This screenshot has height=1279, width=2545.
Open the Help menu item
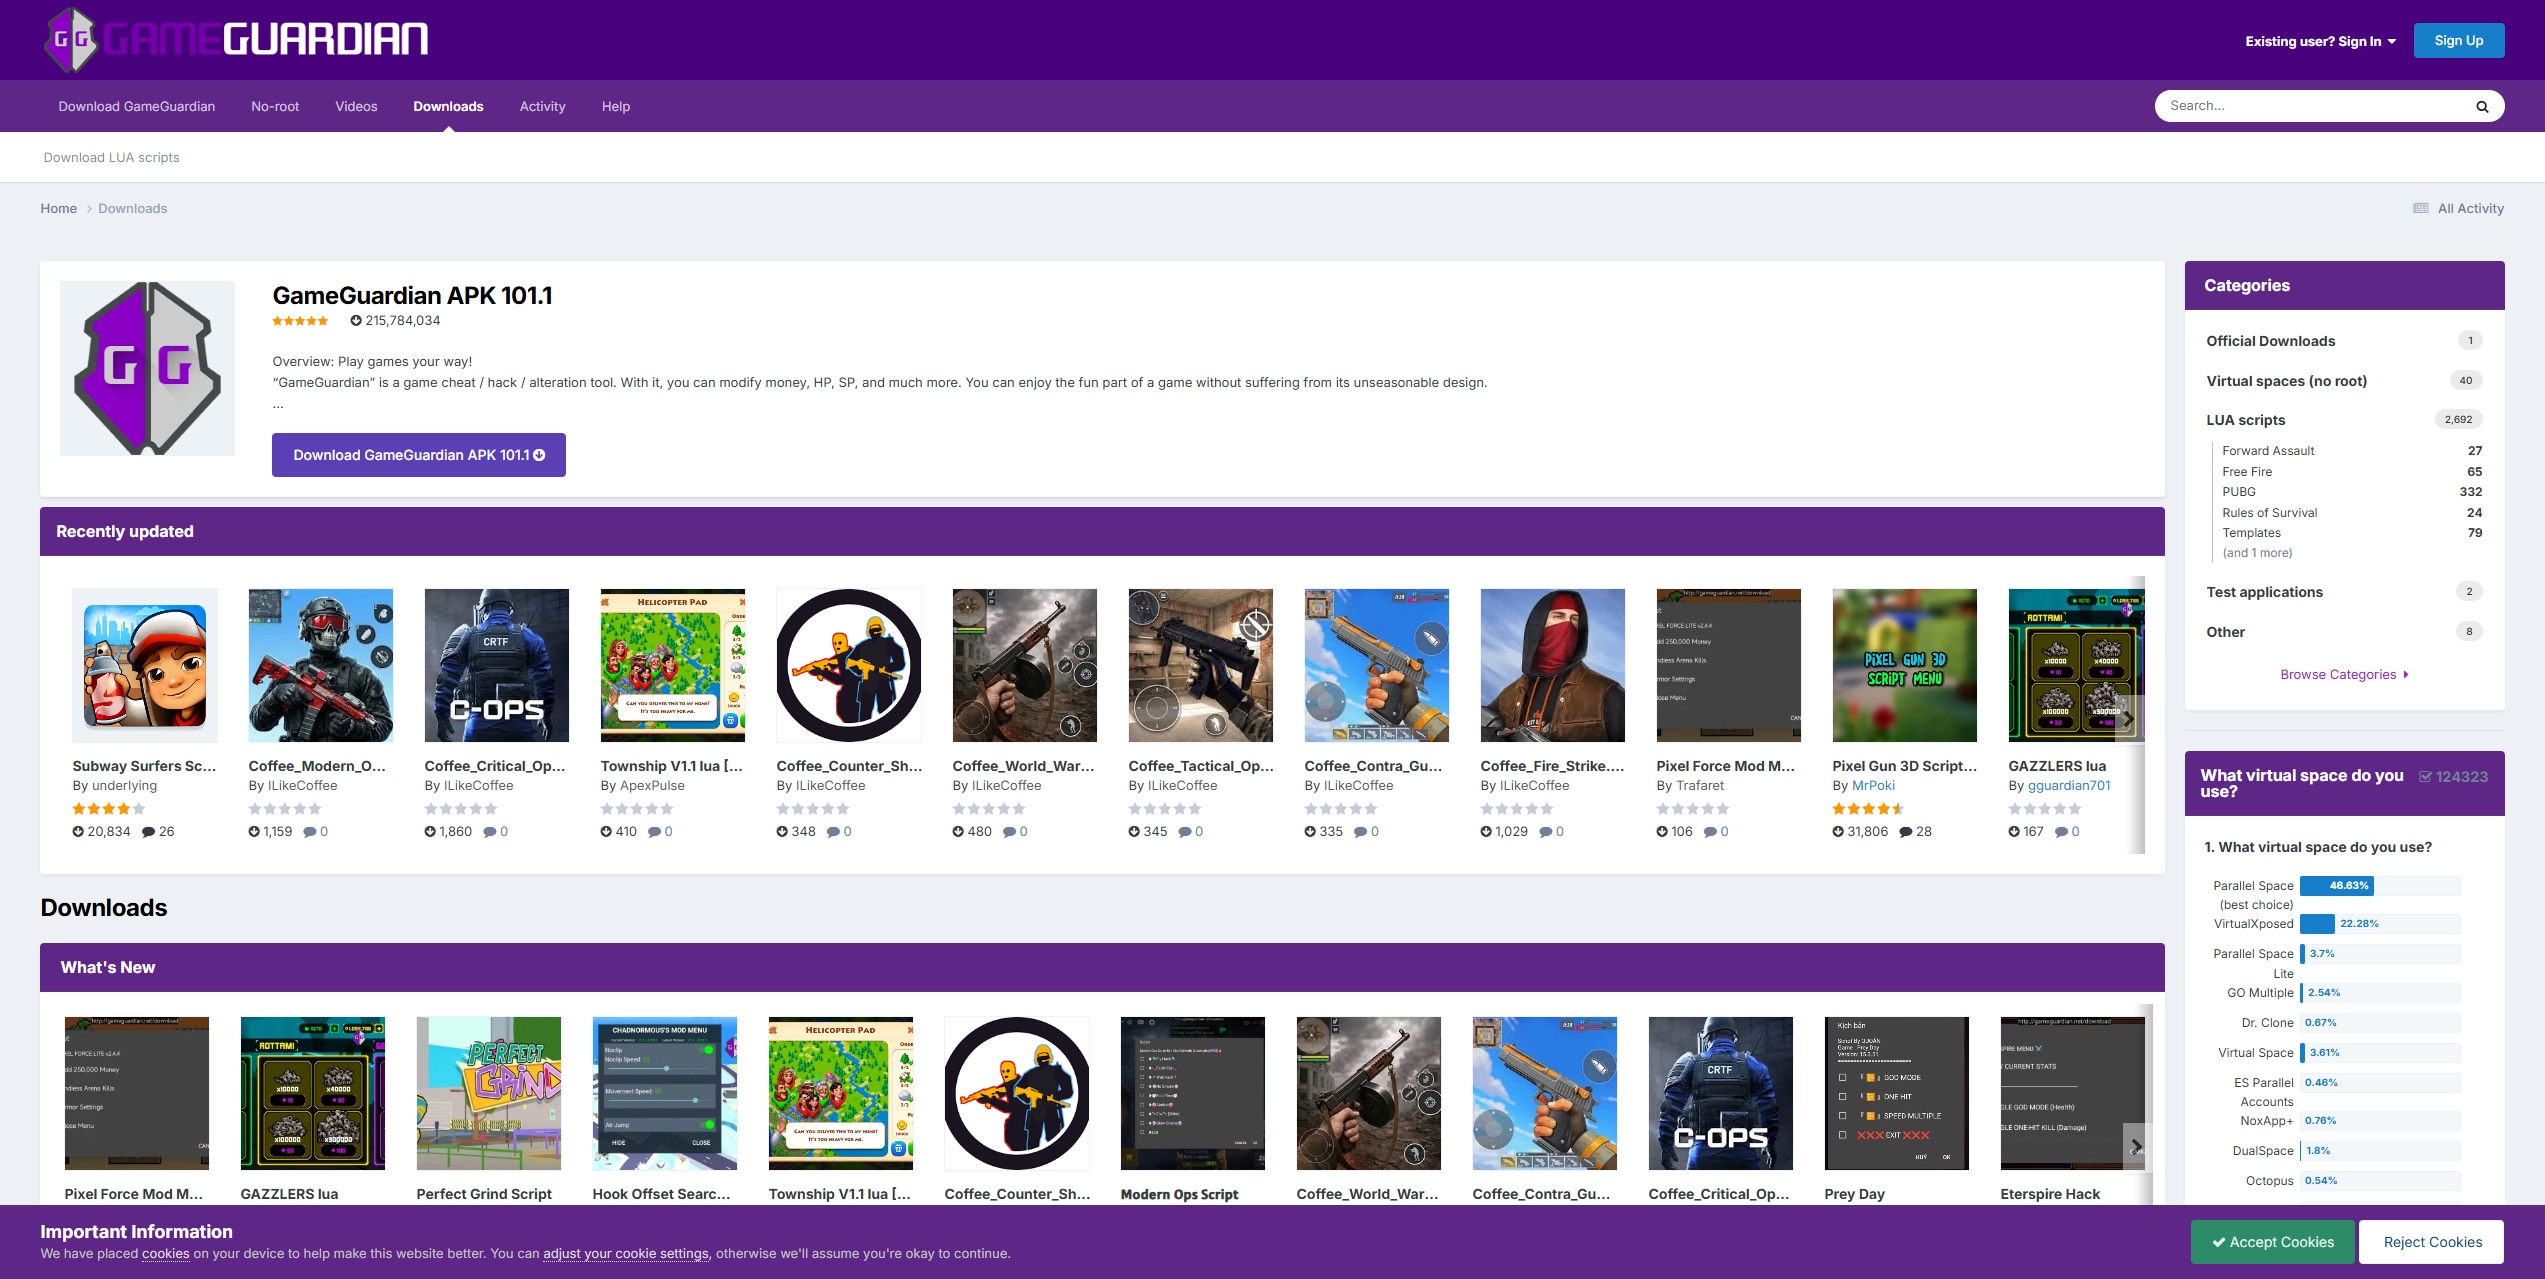point(616,106)
